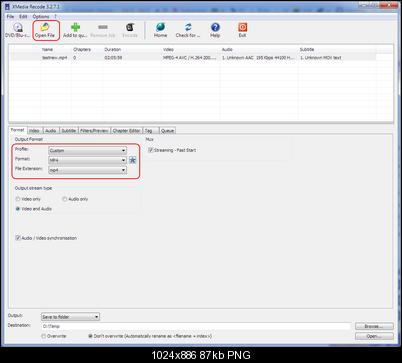The height and width of the screenshot is (363, 402).
Task: Click the Duration column header
Action: pyautogui.click(x=132, y=49)
